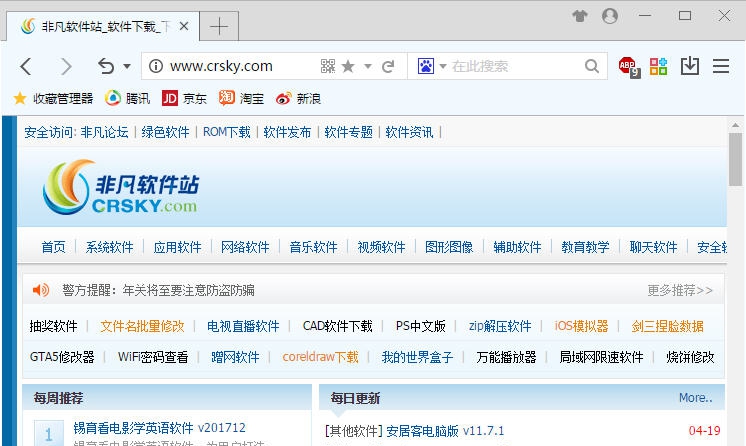Click the vertical scrollbar thumb

click(736, 159)
